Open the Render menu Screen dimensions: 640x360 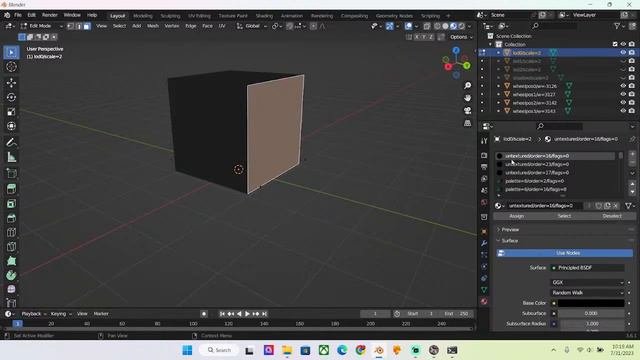pos(50,15)
